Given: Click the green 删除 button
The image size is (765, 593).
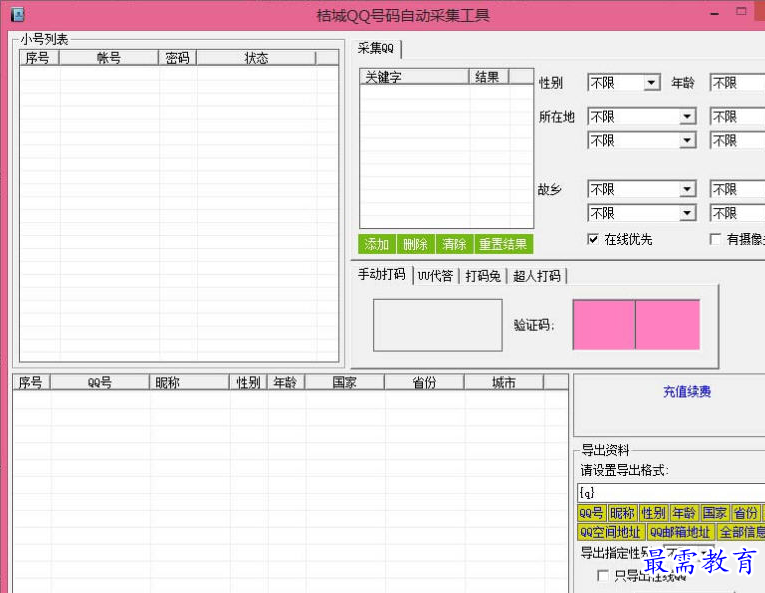Looking at the screenshot, I should click(x=416, y=244).
